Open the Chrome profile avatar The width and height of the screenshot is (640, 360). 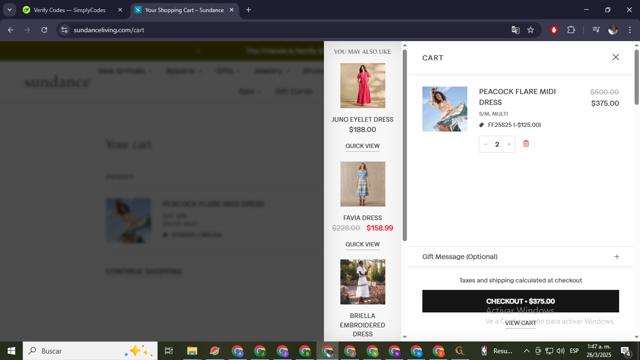pyautogui.click(x=613, y=30)
